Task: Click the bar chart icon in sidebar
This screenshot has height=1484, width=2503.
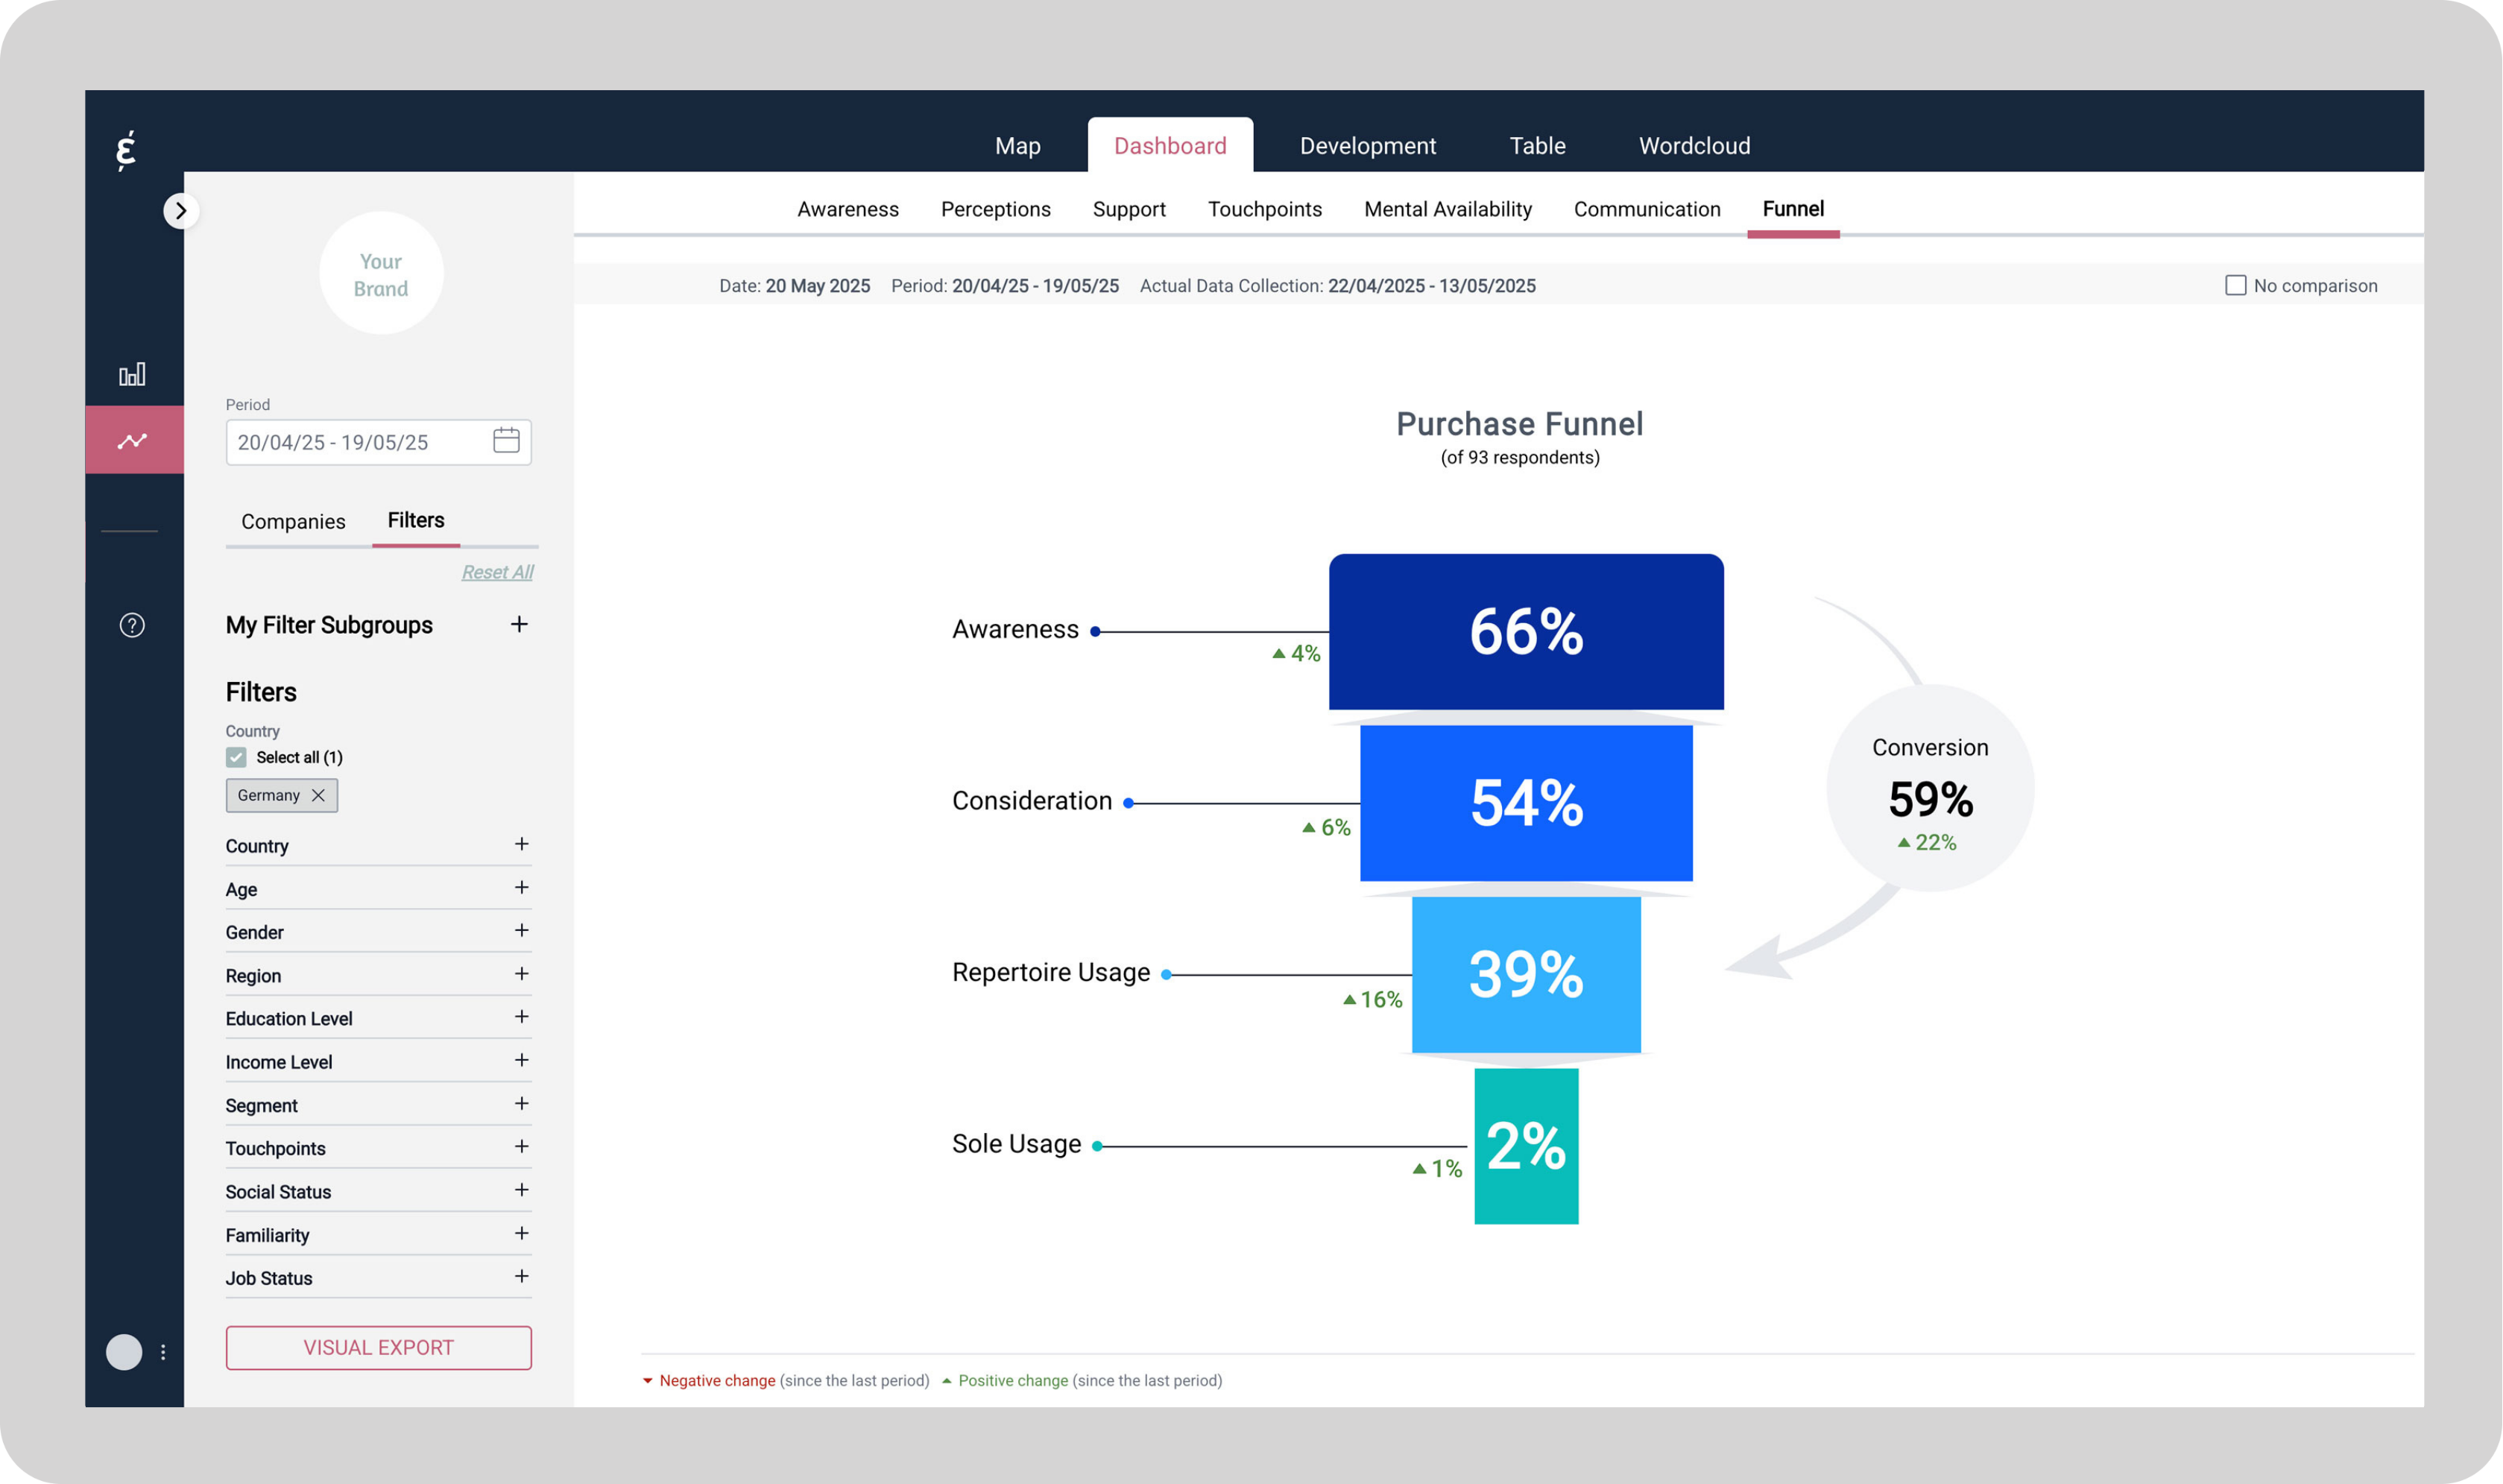Action: coord(132,374)
